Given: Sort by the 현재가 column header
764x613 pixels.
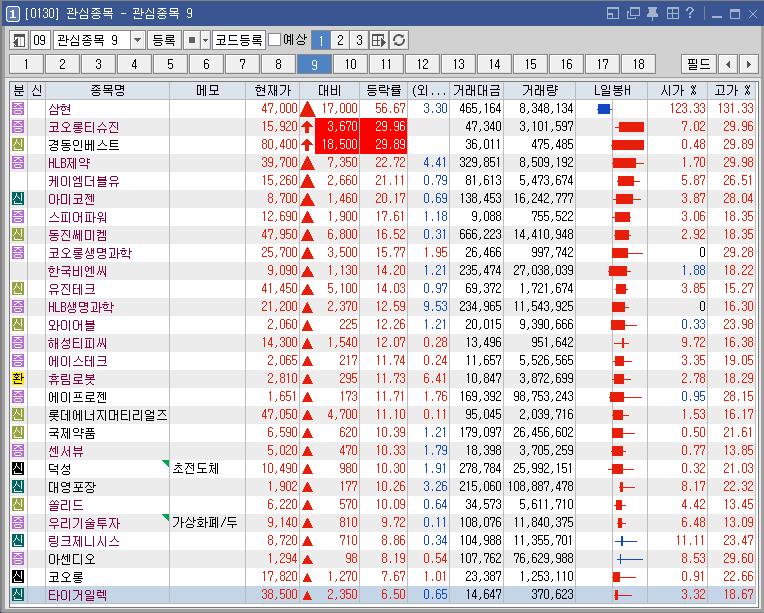Looking at the screenshot, I should pos(272,90).
